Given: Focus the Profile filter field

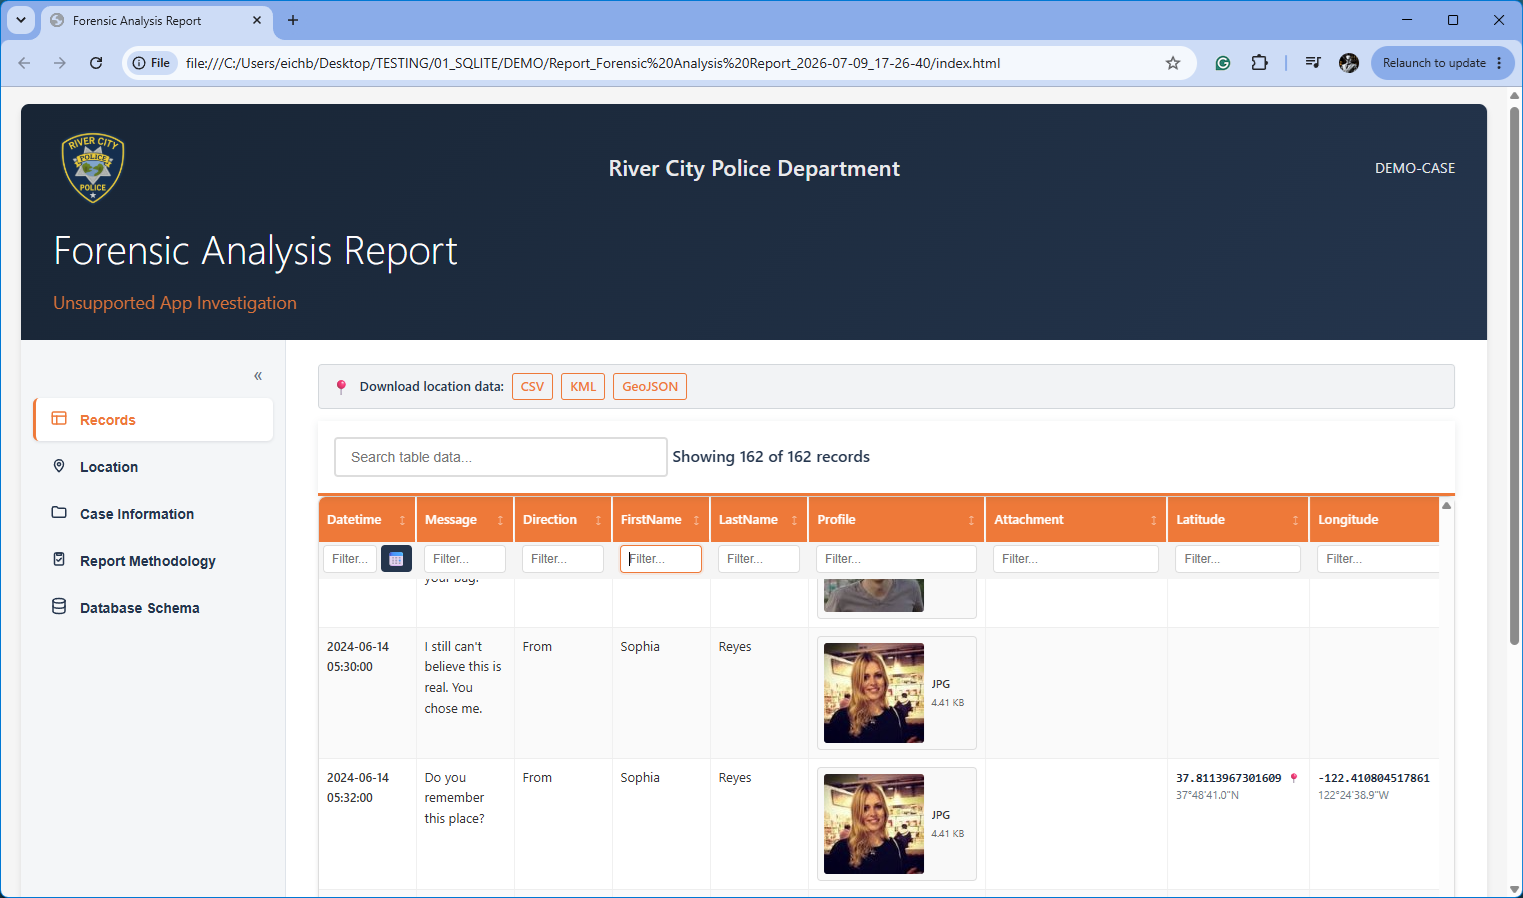Looking at the screenshot, I should point(896,559).
